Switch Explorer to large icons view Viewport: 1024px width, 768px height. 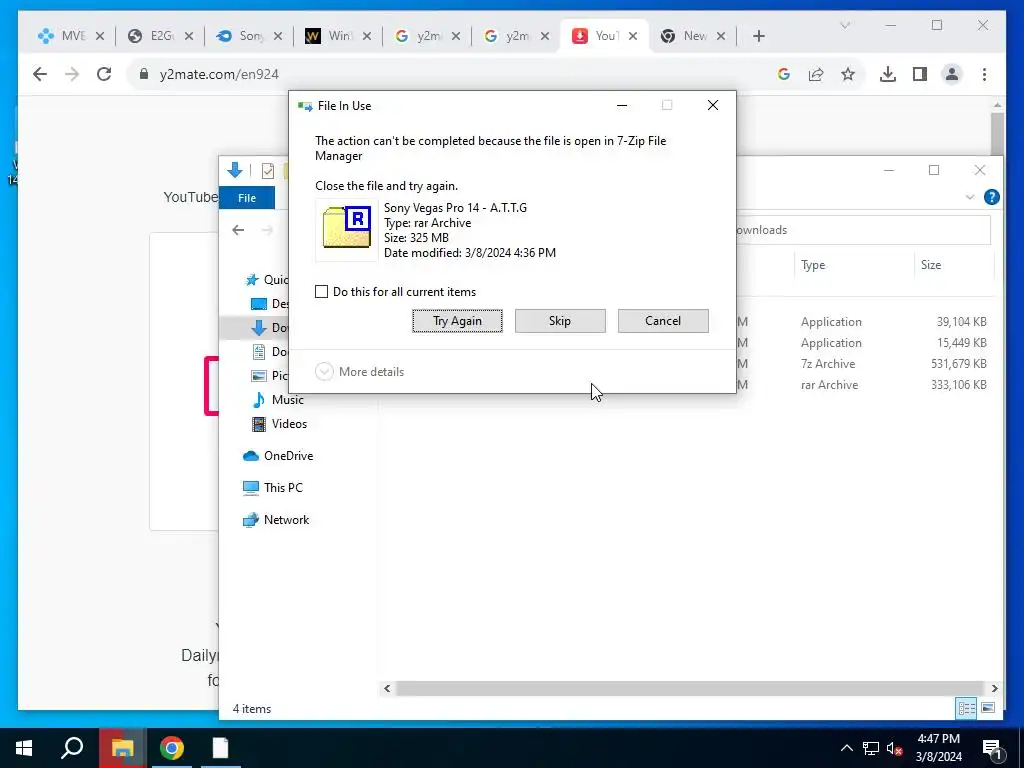click(988, 708)
